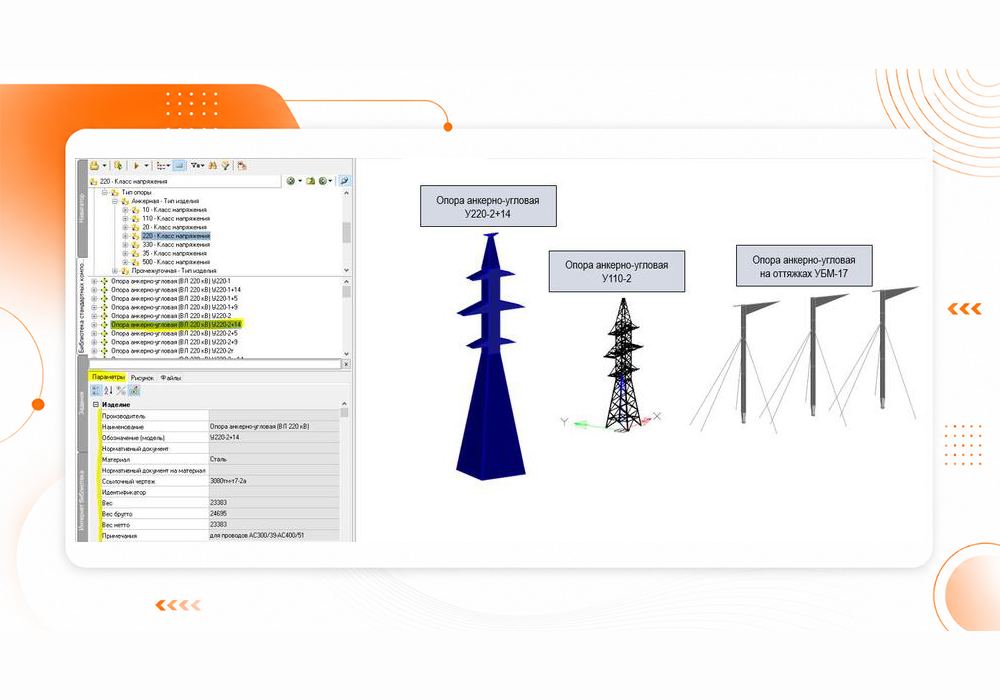
Task: Open 'Библиотека стандартных компонентов' side tab
Action: click(82, 306)
